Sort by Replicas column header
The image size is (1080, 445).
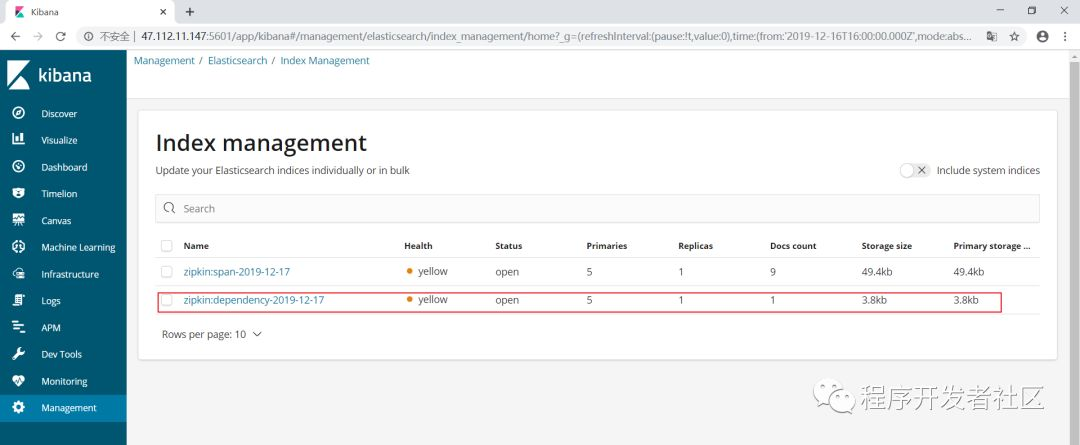coord(696,246)
